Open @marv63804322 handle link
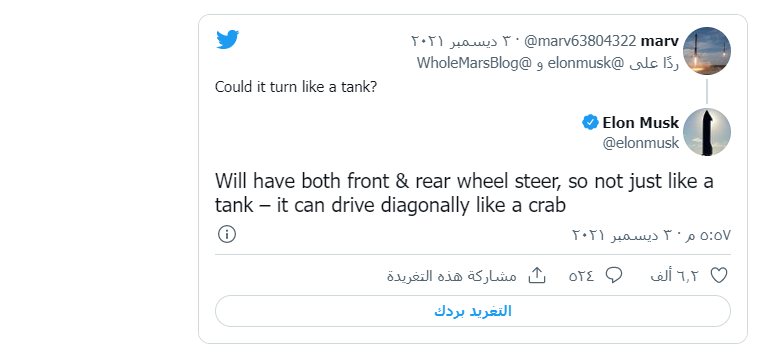 (580, 41)
